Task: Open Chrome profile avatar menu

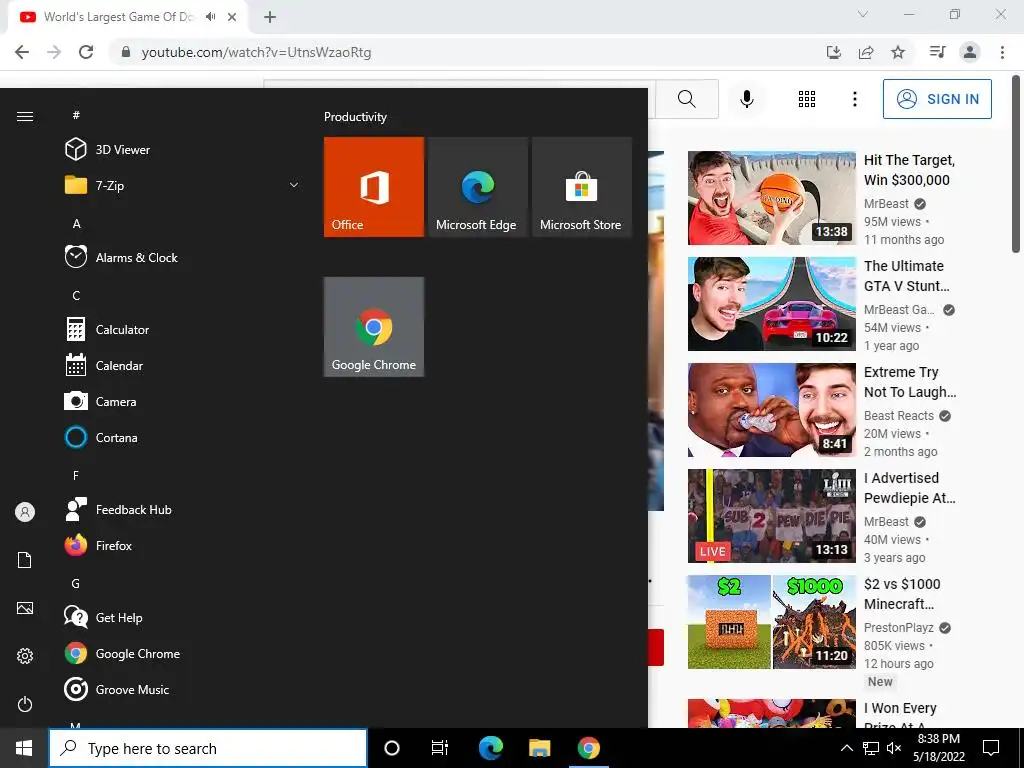Action: [x=970, y=52]
